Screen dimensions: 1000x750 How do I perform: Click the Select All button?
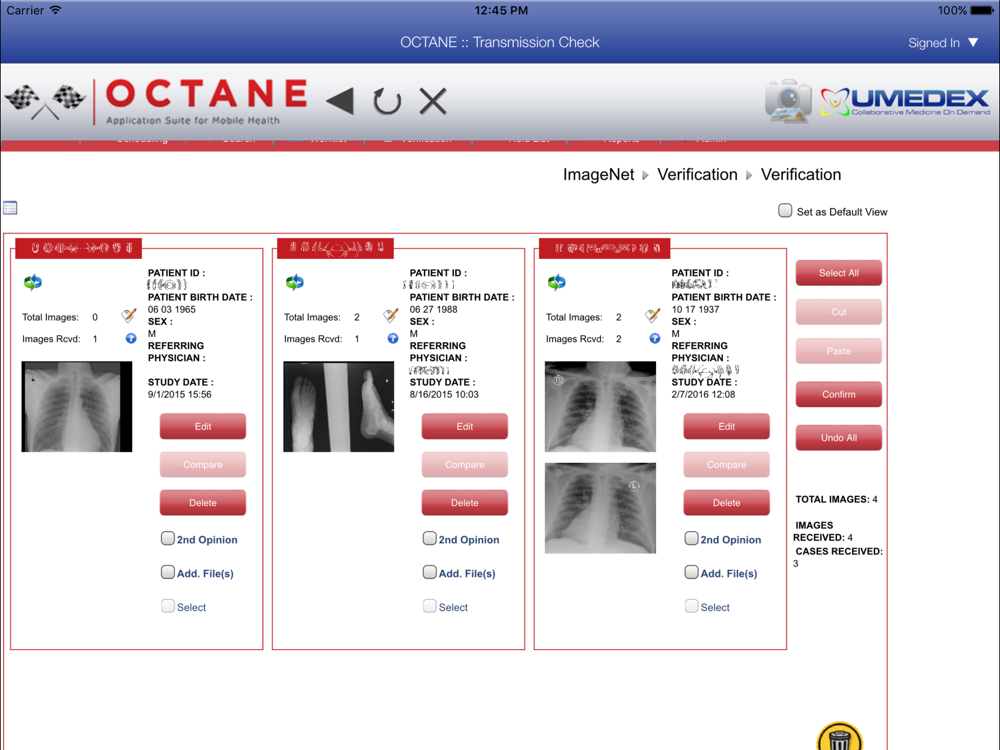pos(839,273)
